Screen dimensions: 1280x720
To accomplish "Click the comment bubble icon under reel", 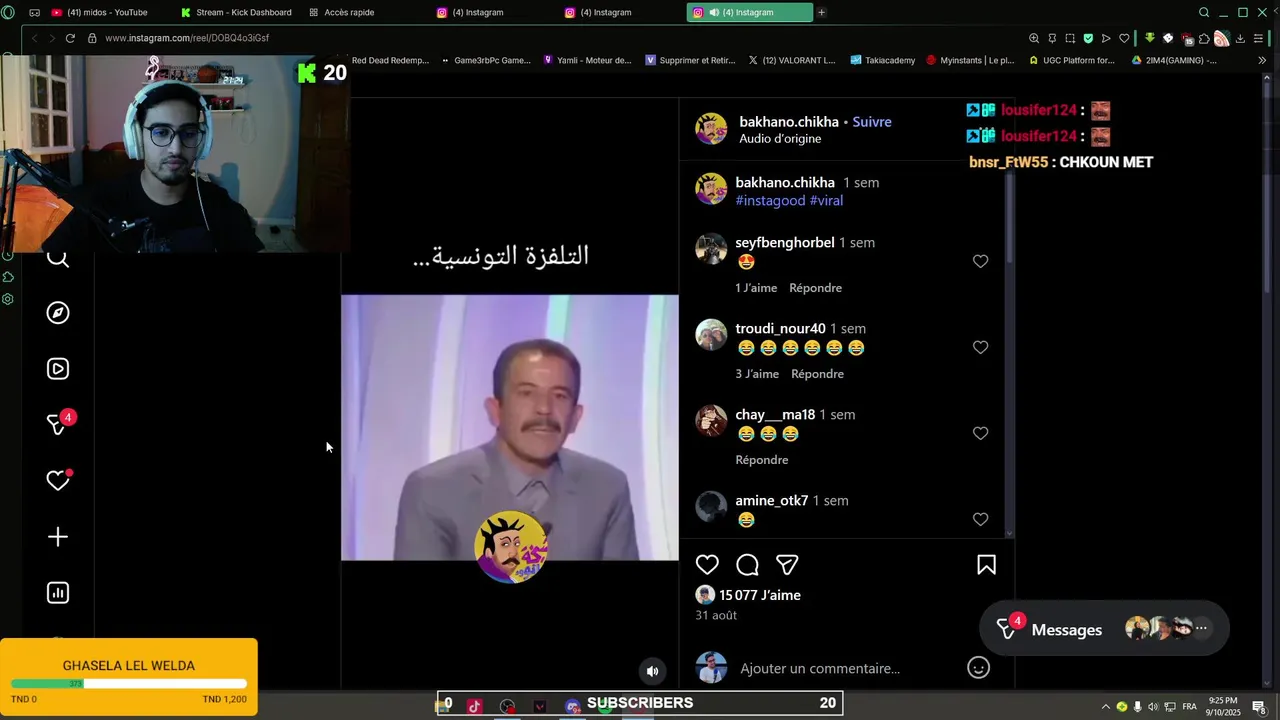I will (747, 565).
